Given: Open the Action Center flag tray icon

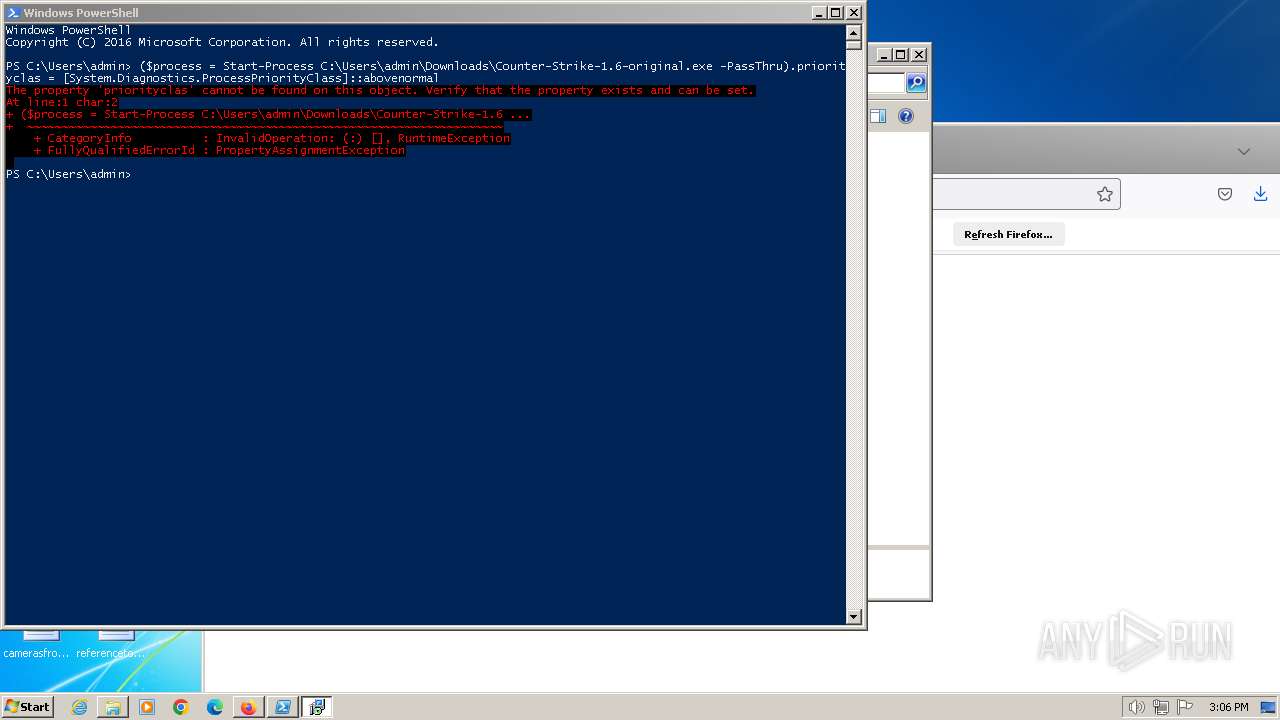Looking at the screenshot, I should pyautogui.click(x=1185, y=707).
